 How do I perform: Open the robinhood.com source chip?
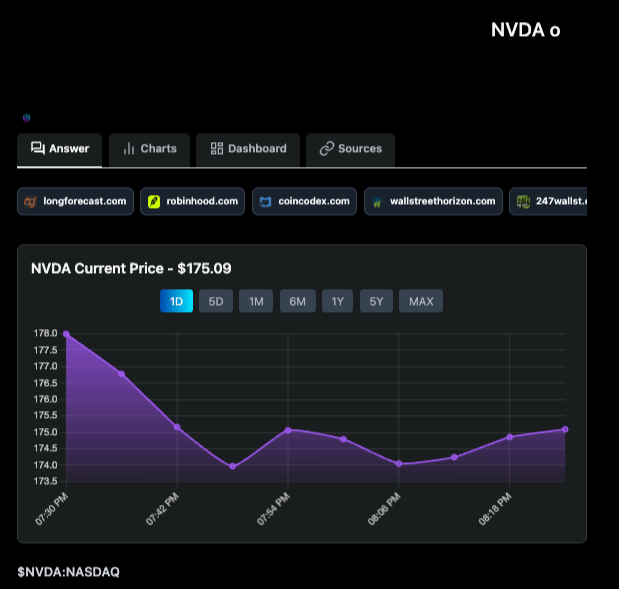(193, 201)
